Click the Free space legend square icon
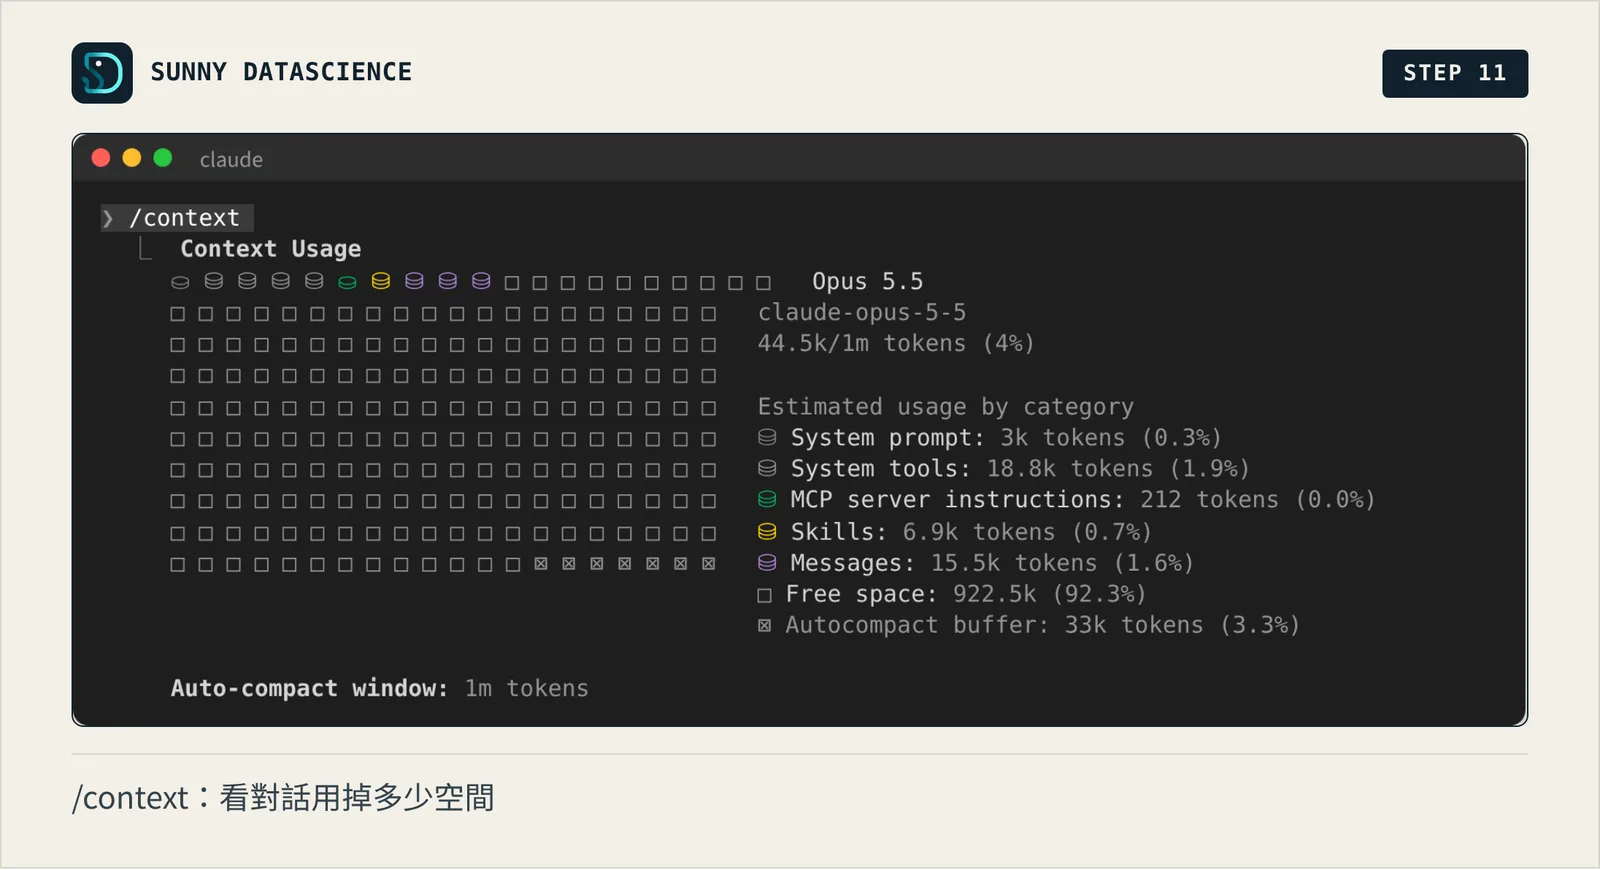The height and width of the screenshot is (870, 1600). coord(765,596)
